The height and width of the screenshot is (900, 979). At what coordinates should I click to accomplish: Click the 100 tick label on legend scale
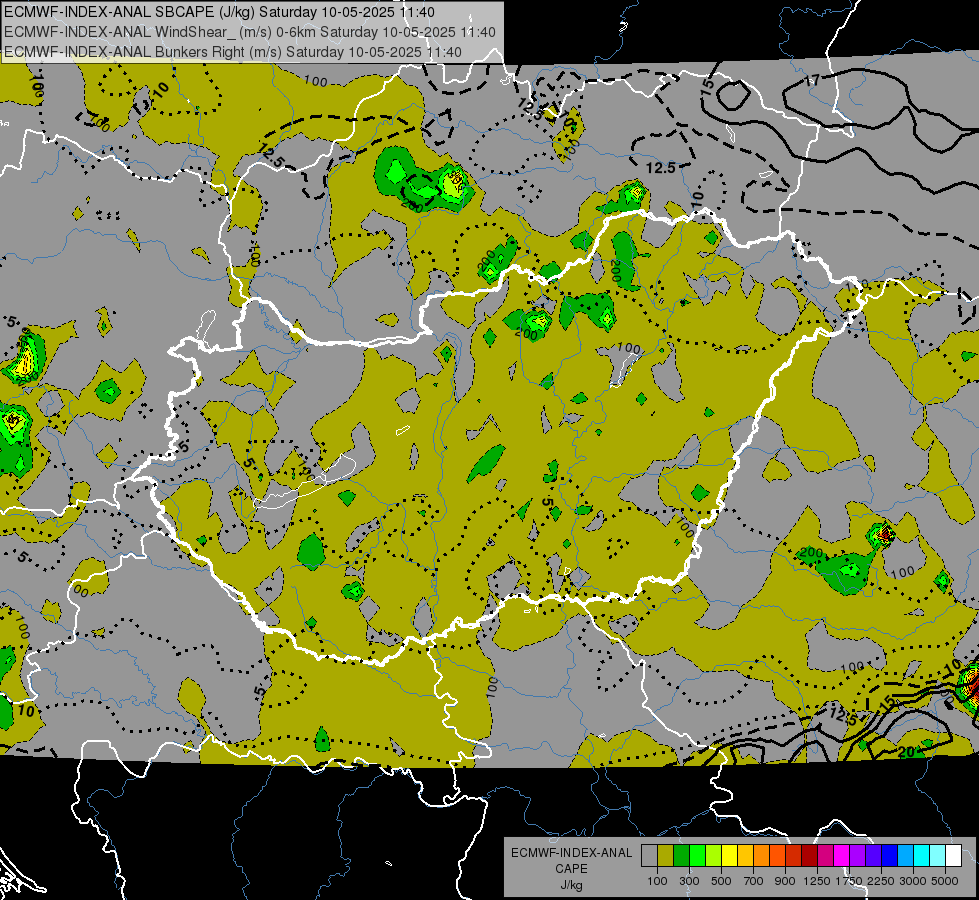(x=657, y=881)
